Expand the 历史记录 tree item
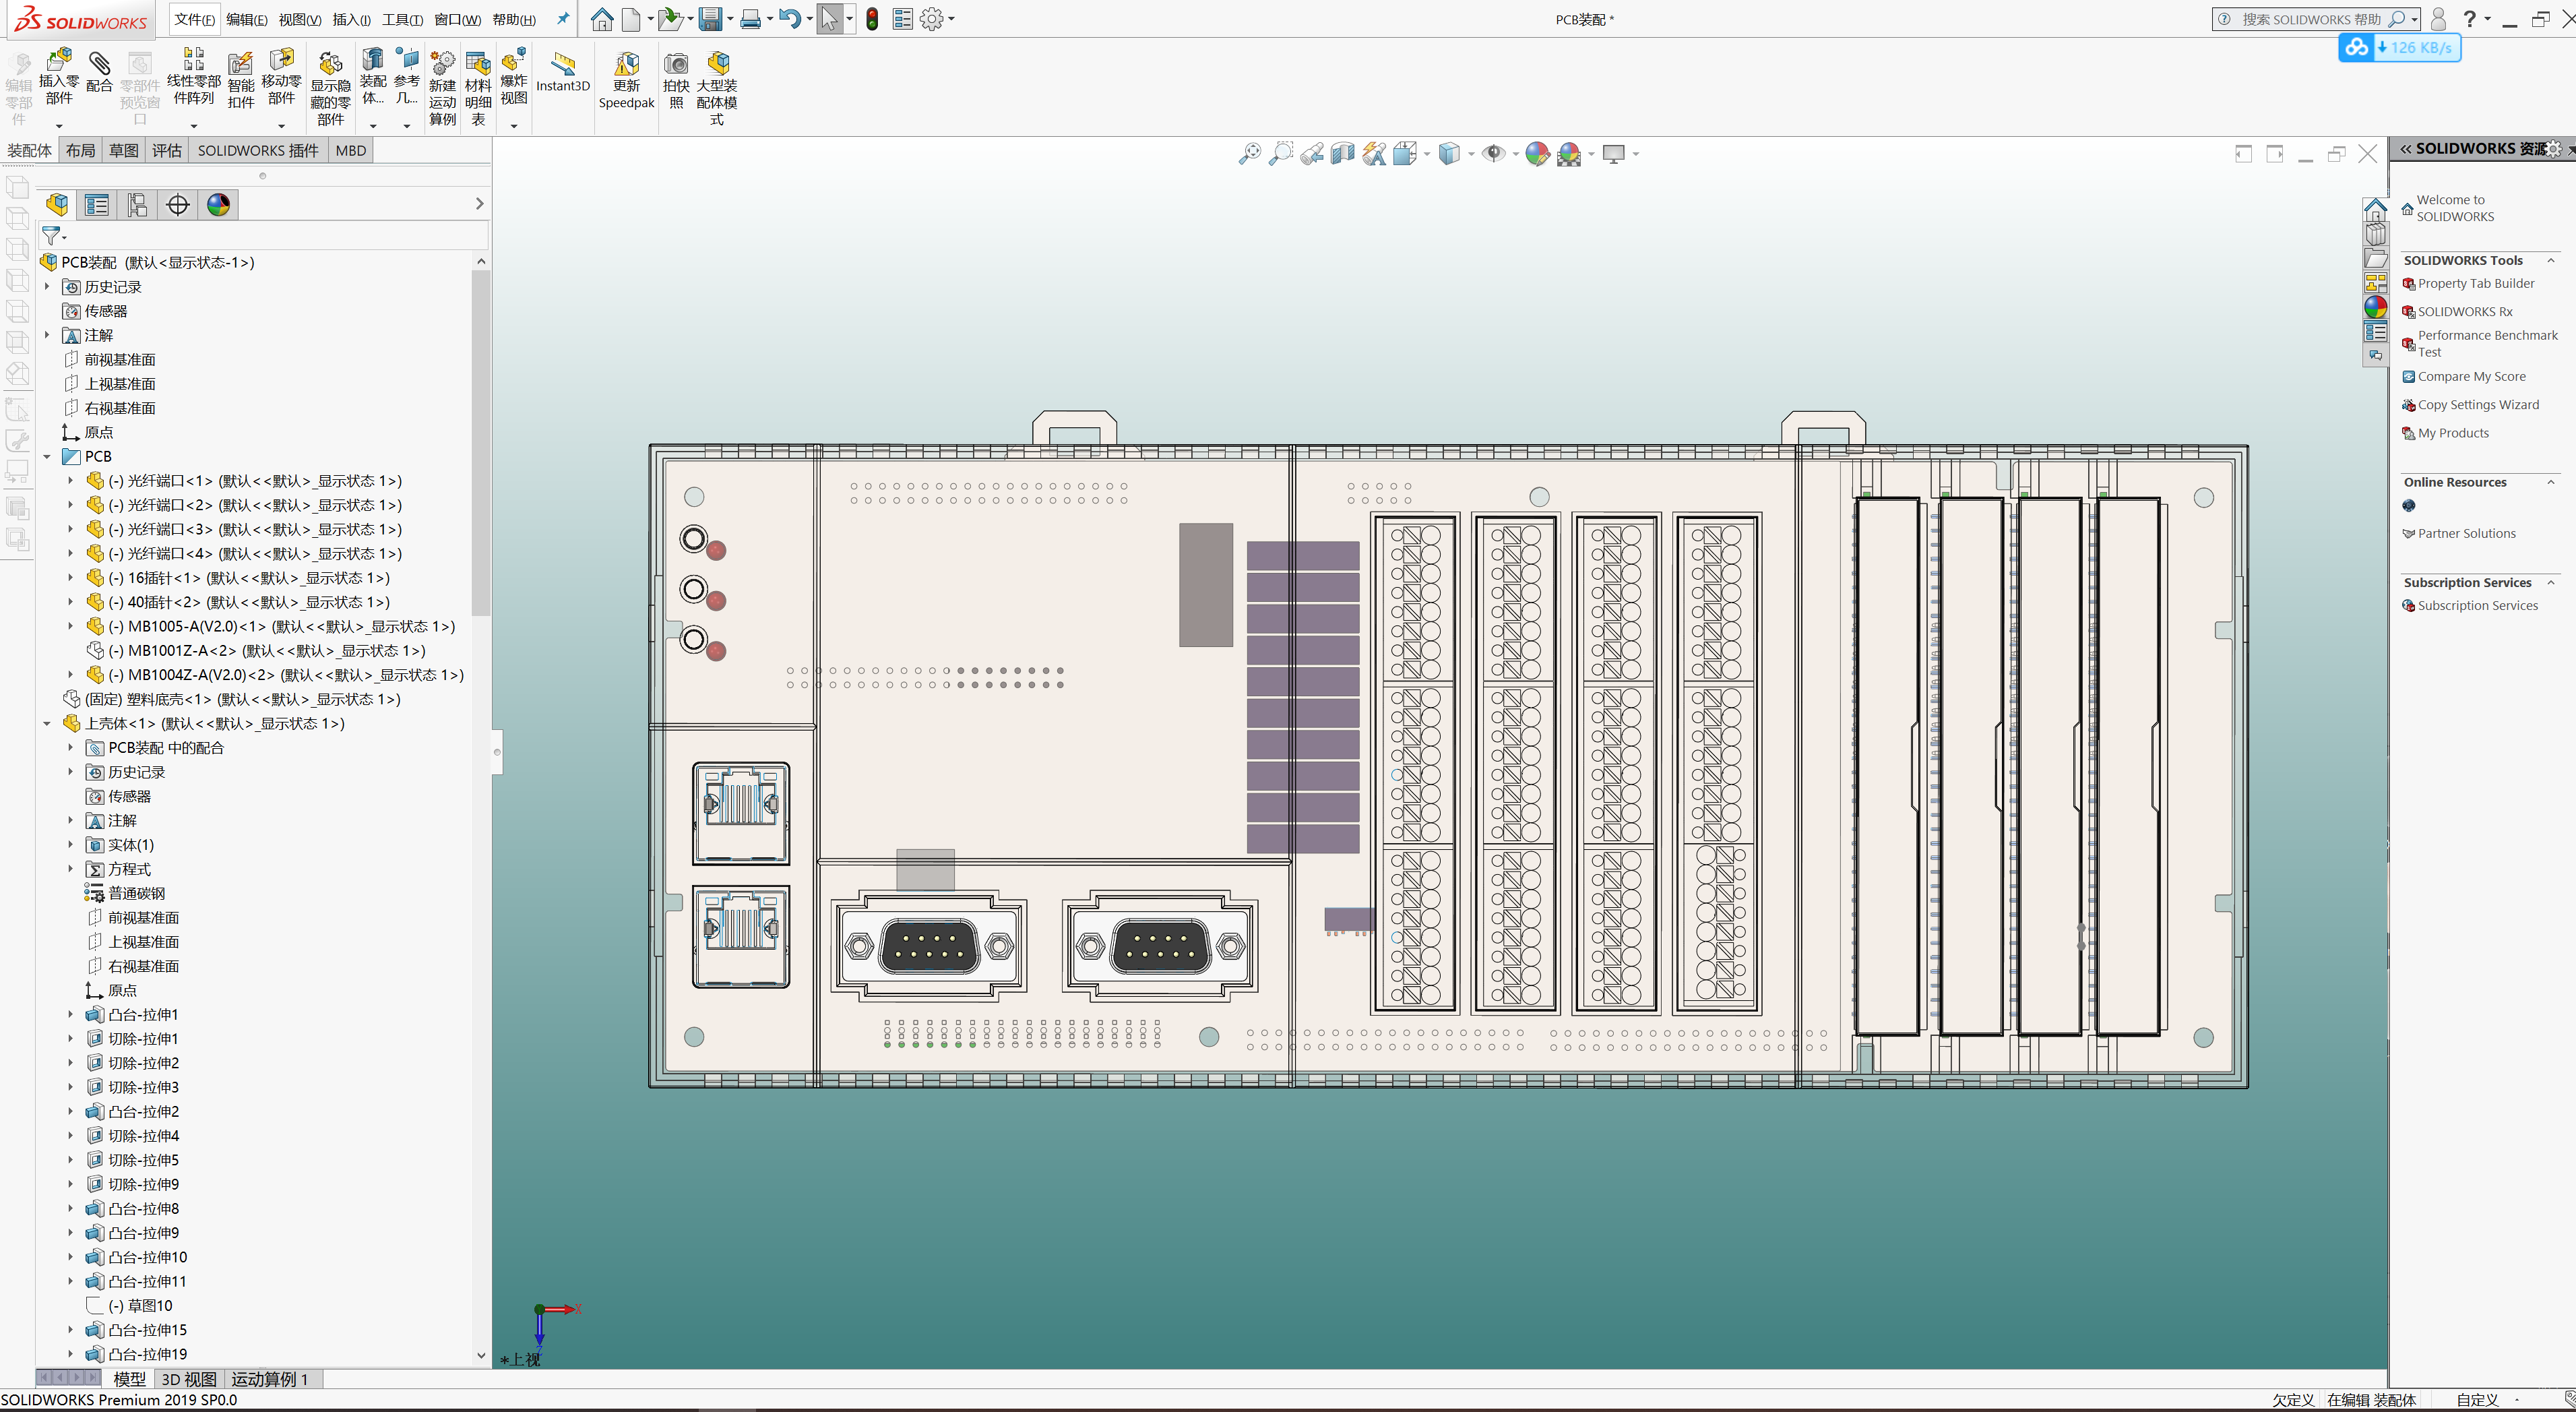 (x=46, y=286)
